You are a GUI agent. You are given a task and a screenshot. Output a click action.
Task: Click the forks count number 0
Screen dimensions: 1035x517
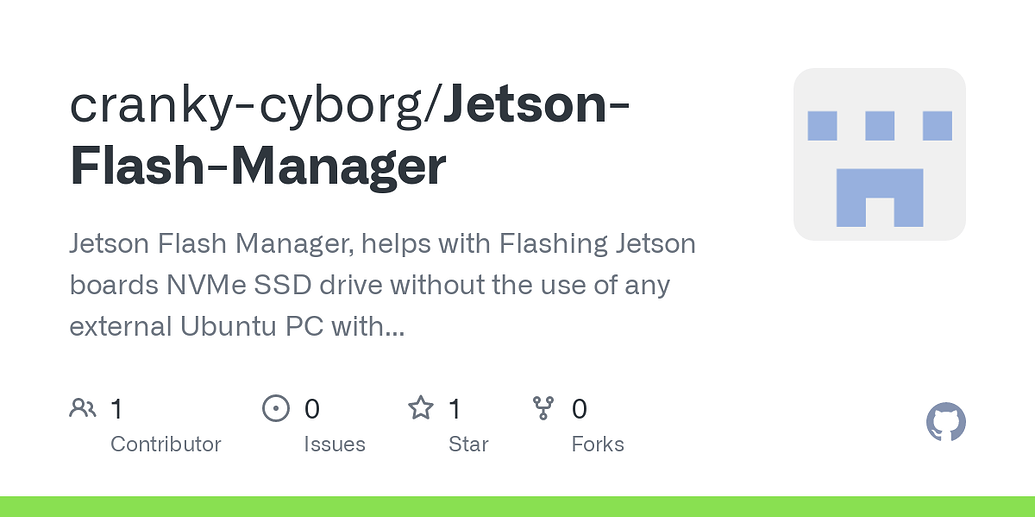[579, 409]
